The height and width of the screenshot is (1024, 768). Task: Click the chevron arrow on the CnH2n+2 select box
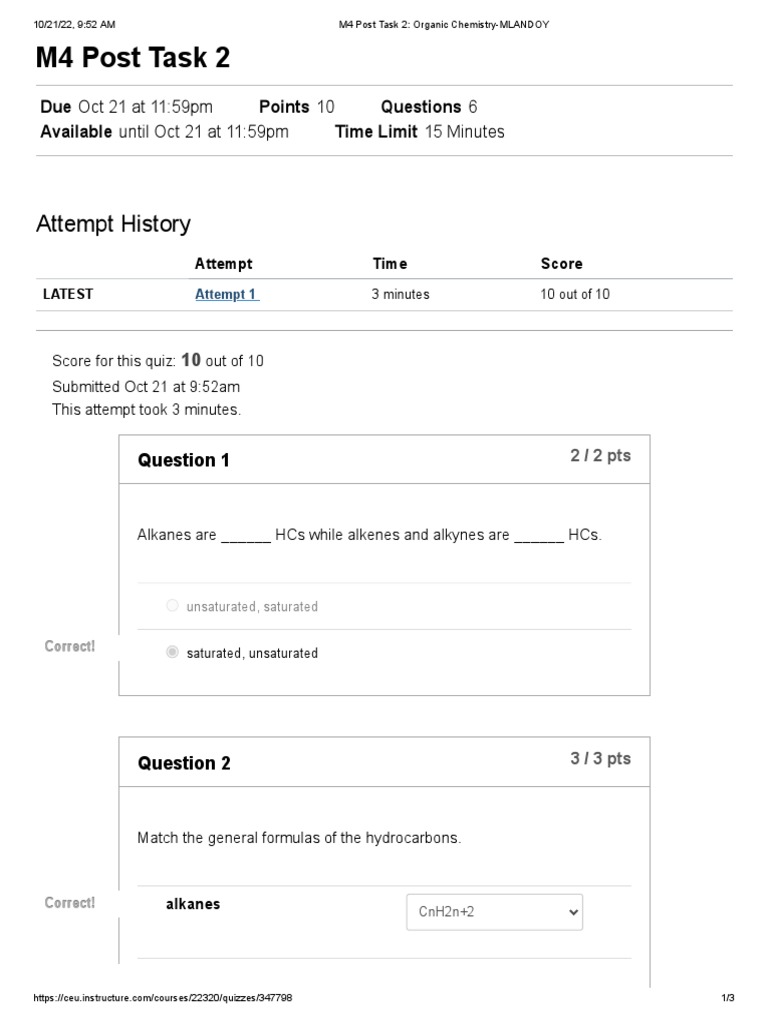[572, 912]
